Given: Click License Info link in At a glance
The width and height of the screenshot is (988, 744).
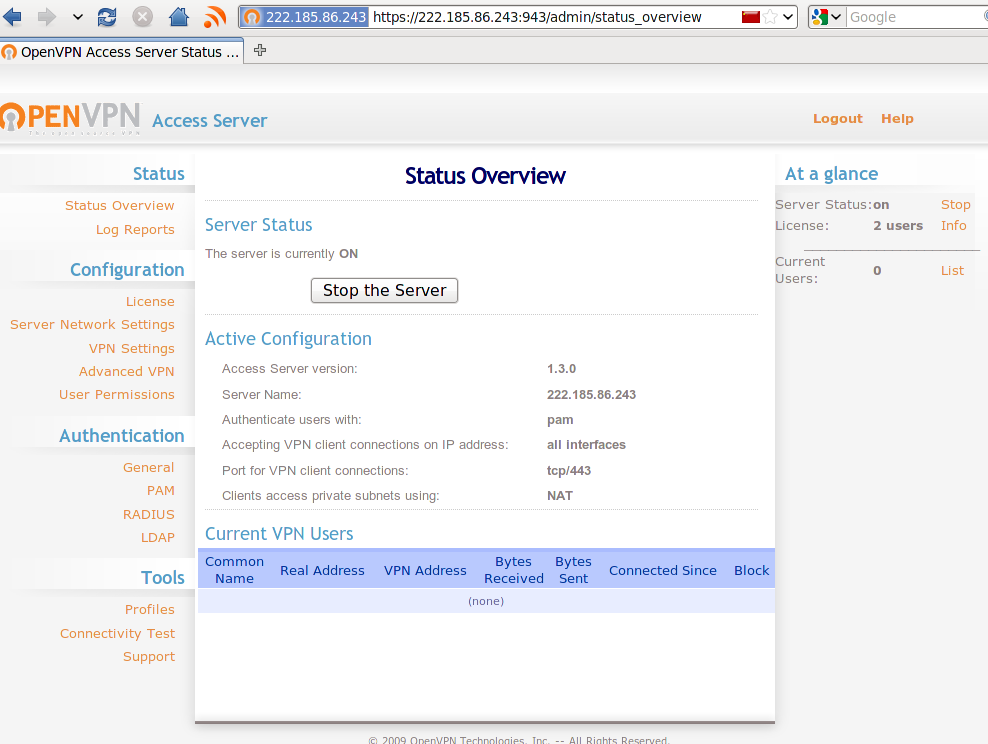Looking at the screenshot, I should 953,226.
